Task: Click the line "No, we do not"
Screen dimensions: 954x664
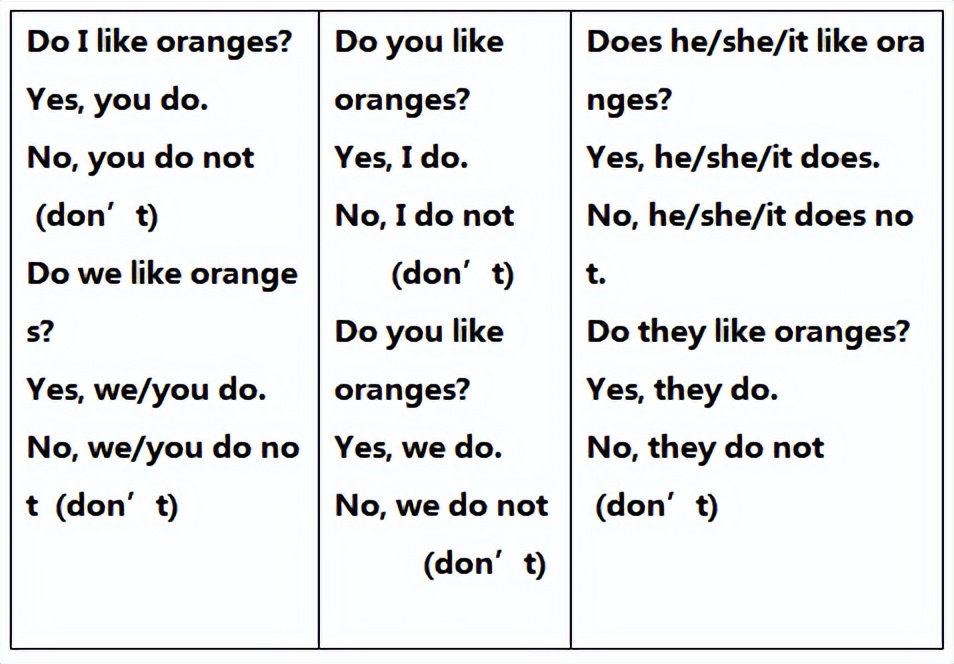Action: pyautogui.click(x=441, y=506)
